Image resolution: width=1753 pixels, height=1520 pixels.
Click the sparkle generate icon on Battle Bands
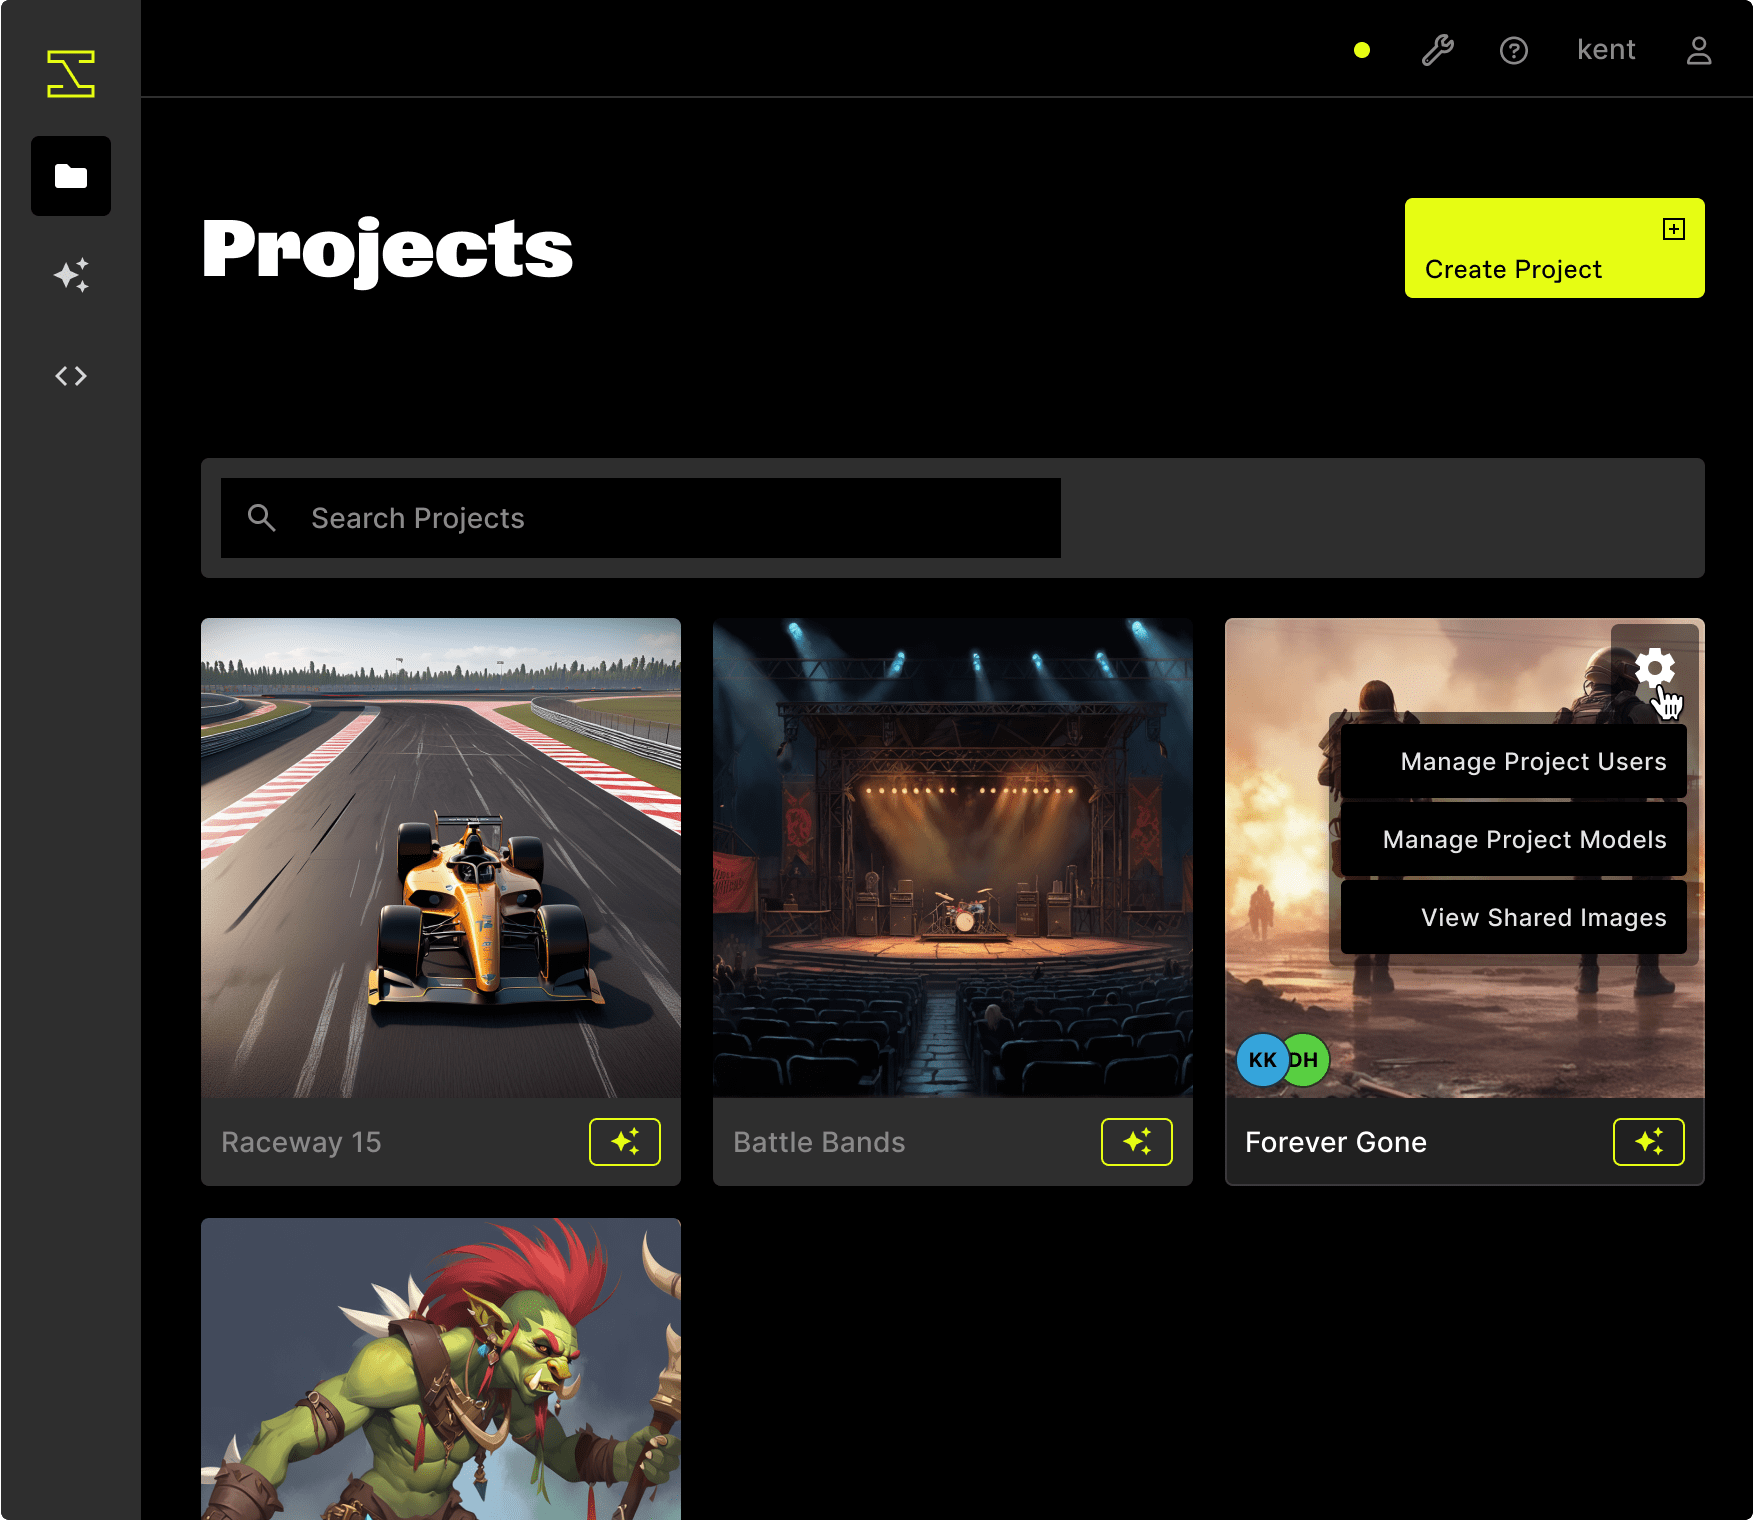(x=1136, y=1141)
